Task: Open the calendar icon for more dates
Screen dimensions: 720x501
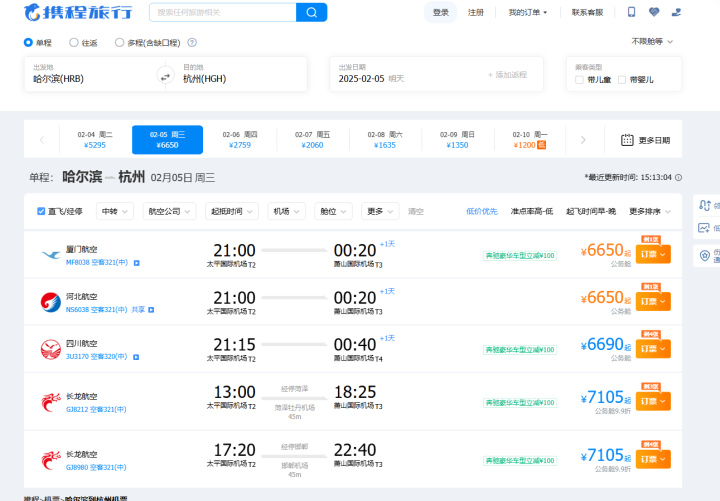Action: [627, 140]
